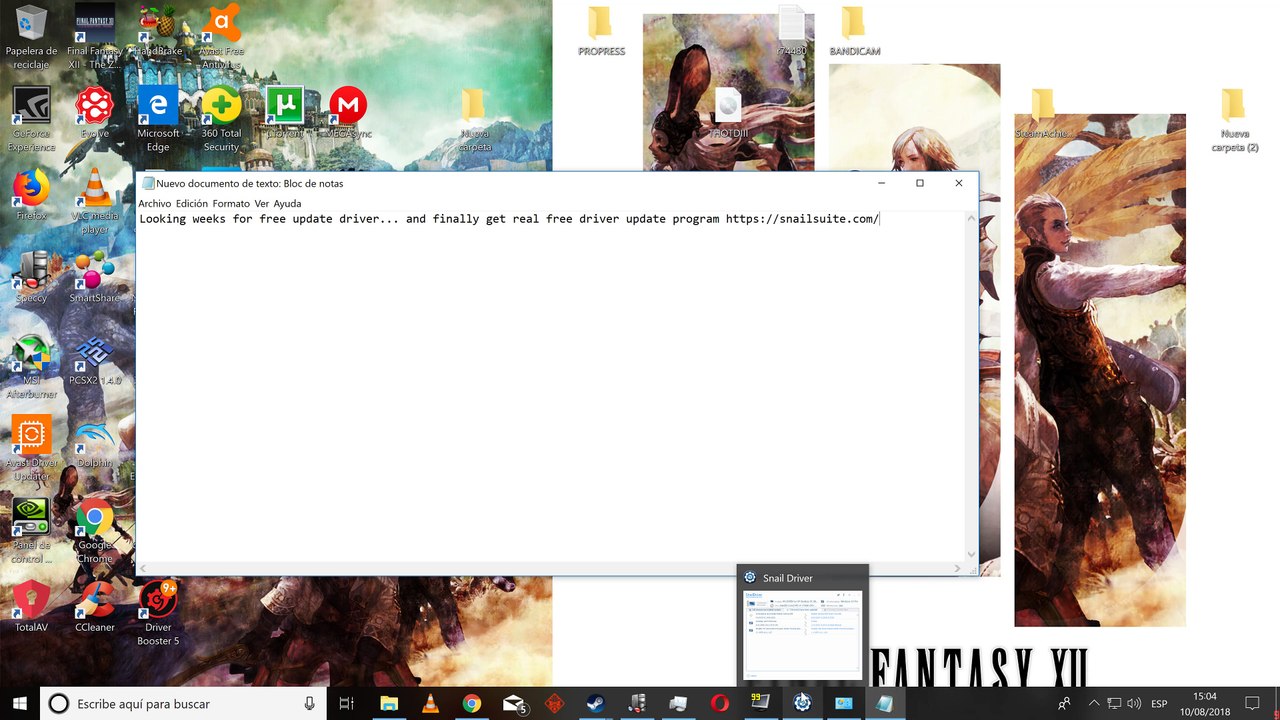Close the Notepad window
1280x720 pixels.
(959, 183)
